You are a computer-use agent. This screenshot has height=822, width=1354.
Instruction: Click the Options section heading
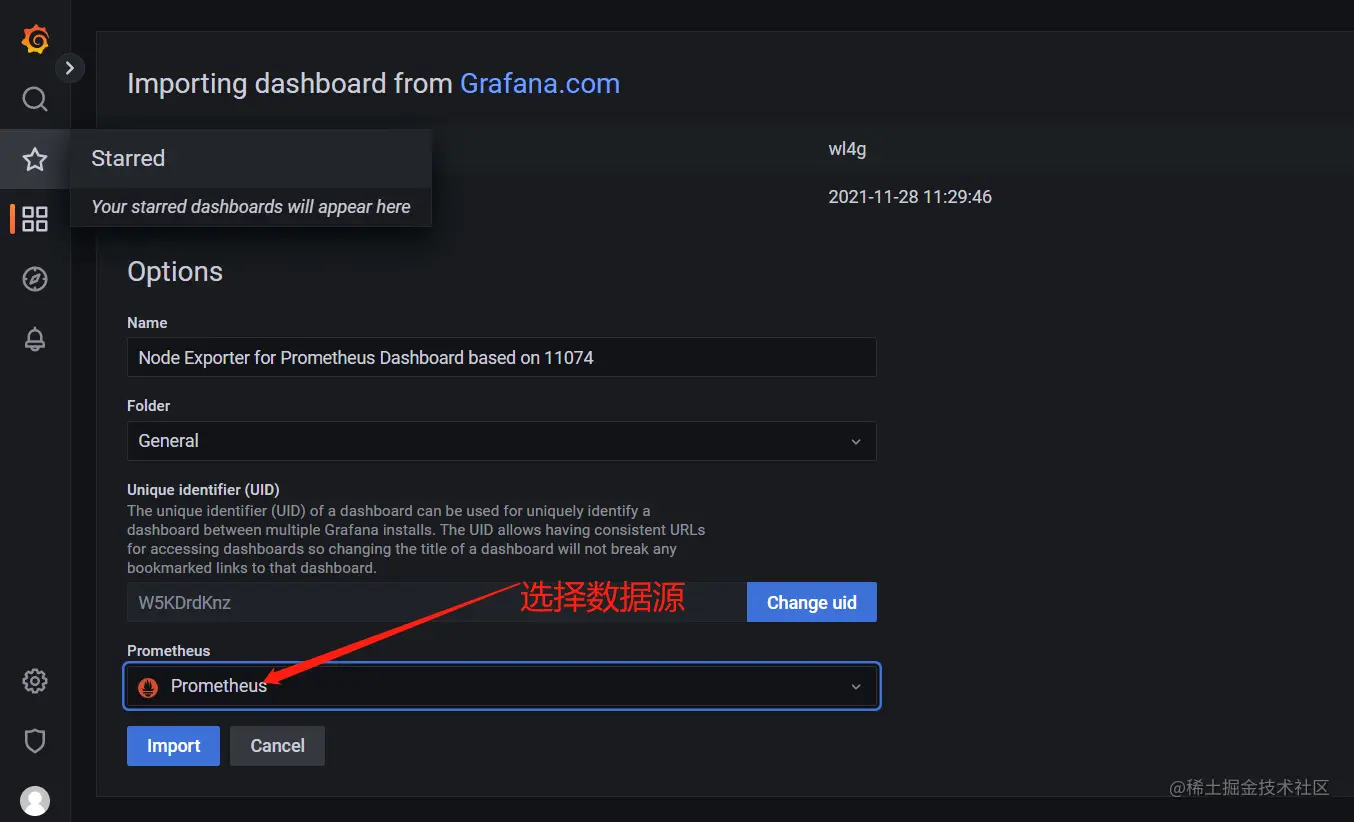[x=175, y=272]
